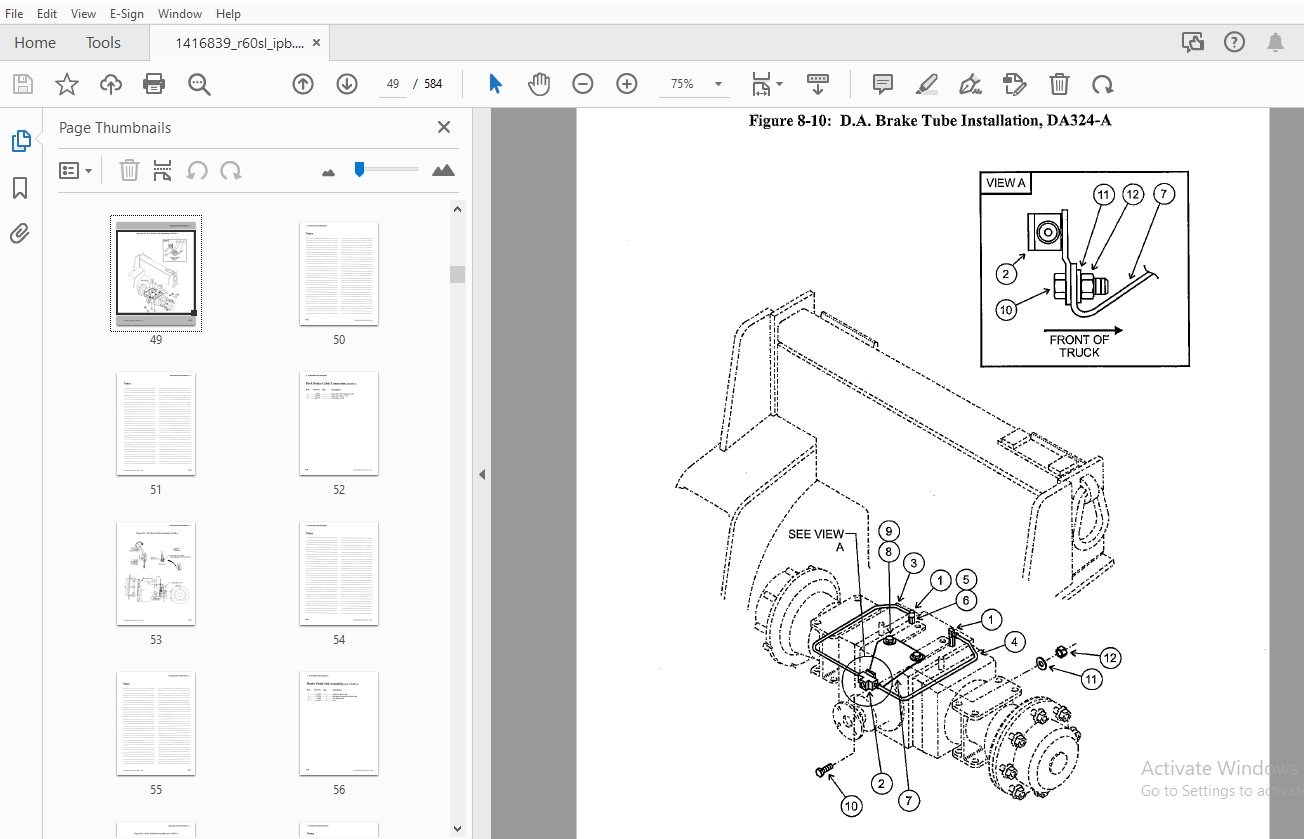Select page 56 thumbnail
Viewport: 1304px width, 839px height.
339,723
